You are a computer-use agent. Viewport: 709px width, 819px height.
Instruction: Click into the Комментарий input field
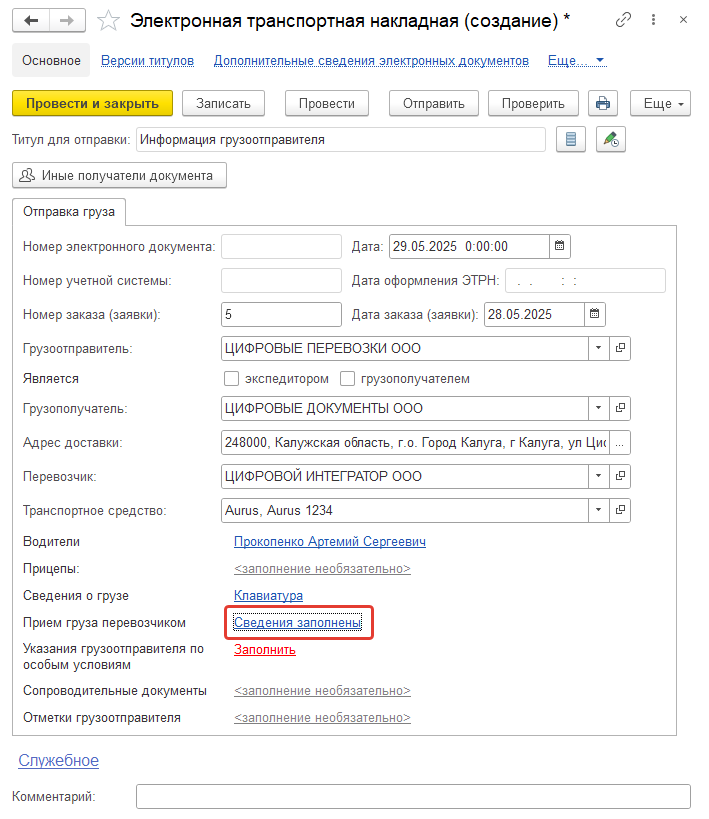[413, 797]
